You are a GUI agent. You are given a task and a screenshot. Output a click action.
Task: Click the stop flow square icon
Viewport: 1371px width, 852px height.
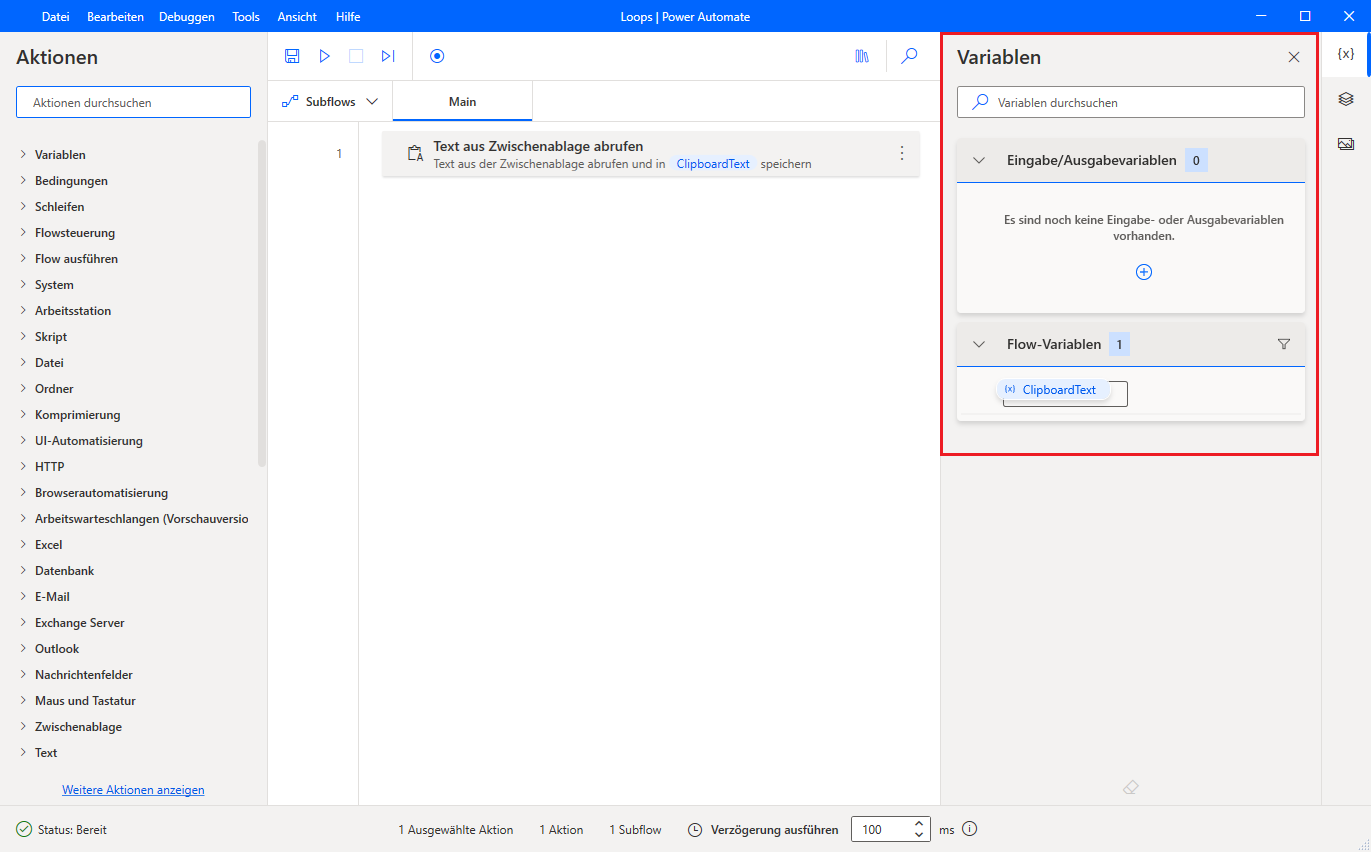[356, 56]
